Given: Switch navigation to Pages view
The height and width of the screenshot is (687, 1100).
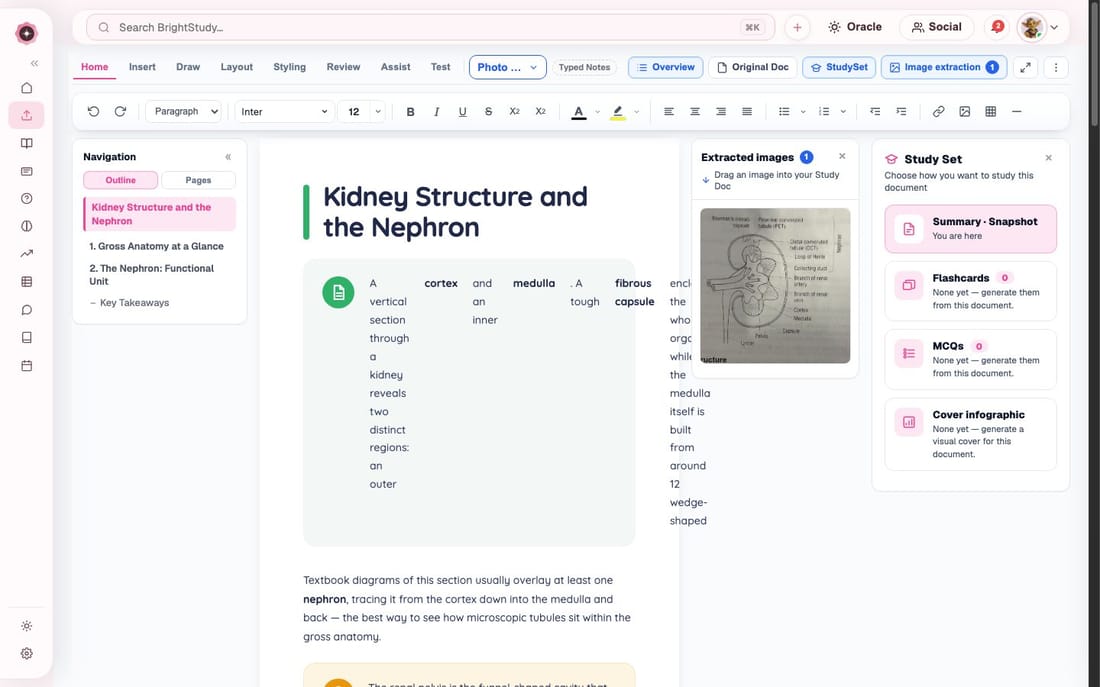Looking at the screenshot, I should point(199,180).
